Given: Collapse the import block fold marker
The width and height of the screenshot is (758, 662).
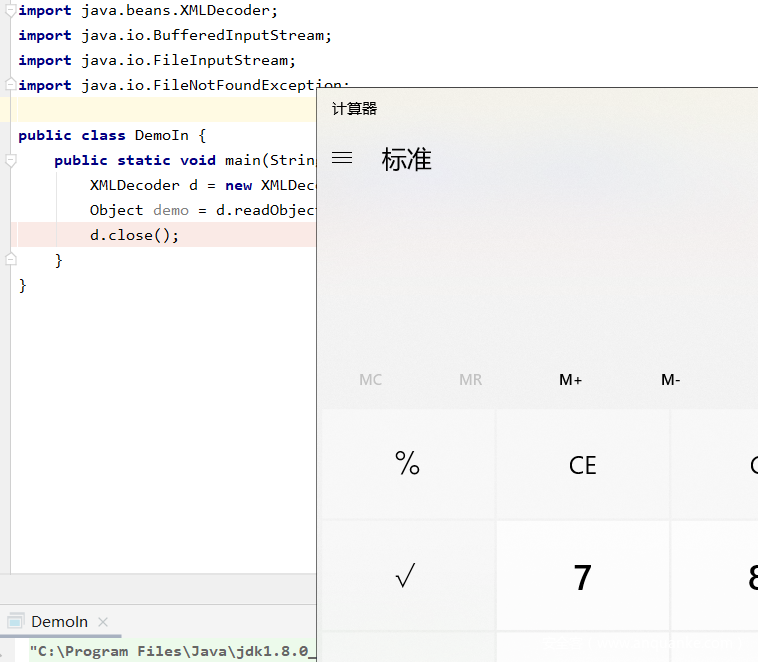Looking at the screenshot, I should click(x=11, y=10).
